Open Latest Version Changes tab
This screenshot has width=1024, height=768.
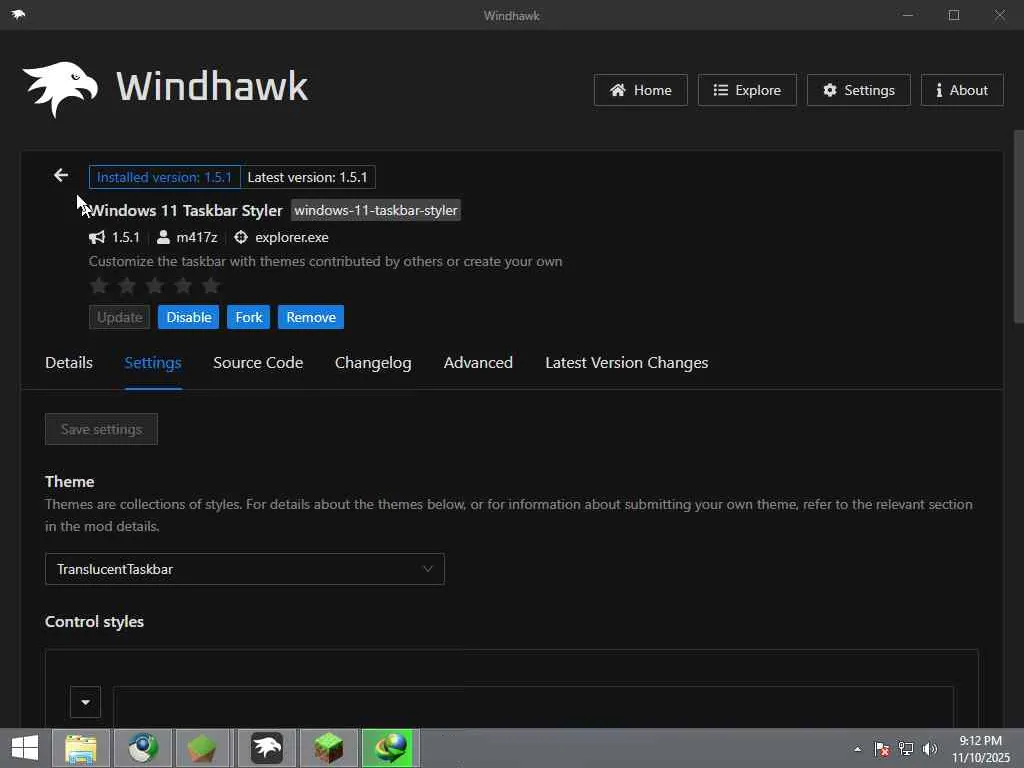[626, 363]
